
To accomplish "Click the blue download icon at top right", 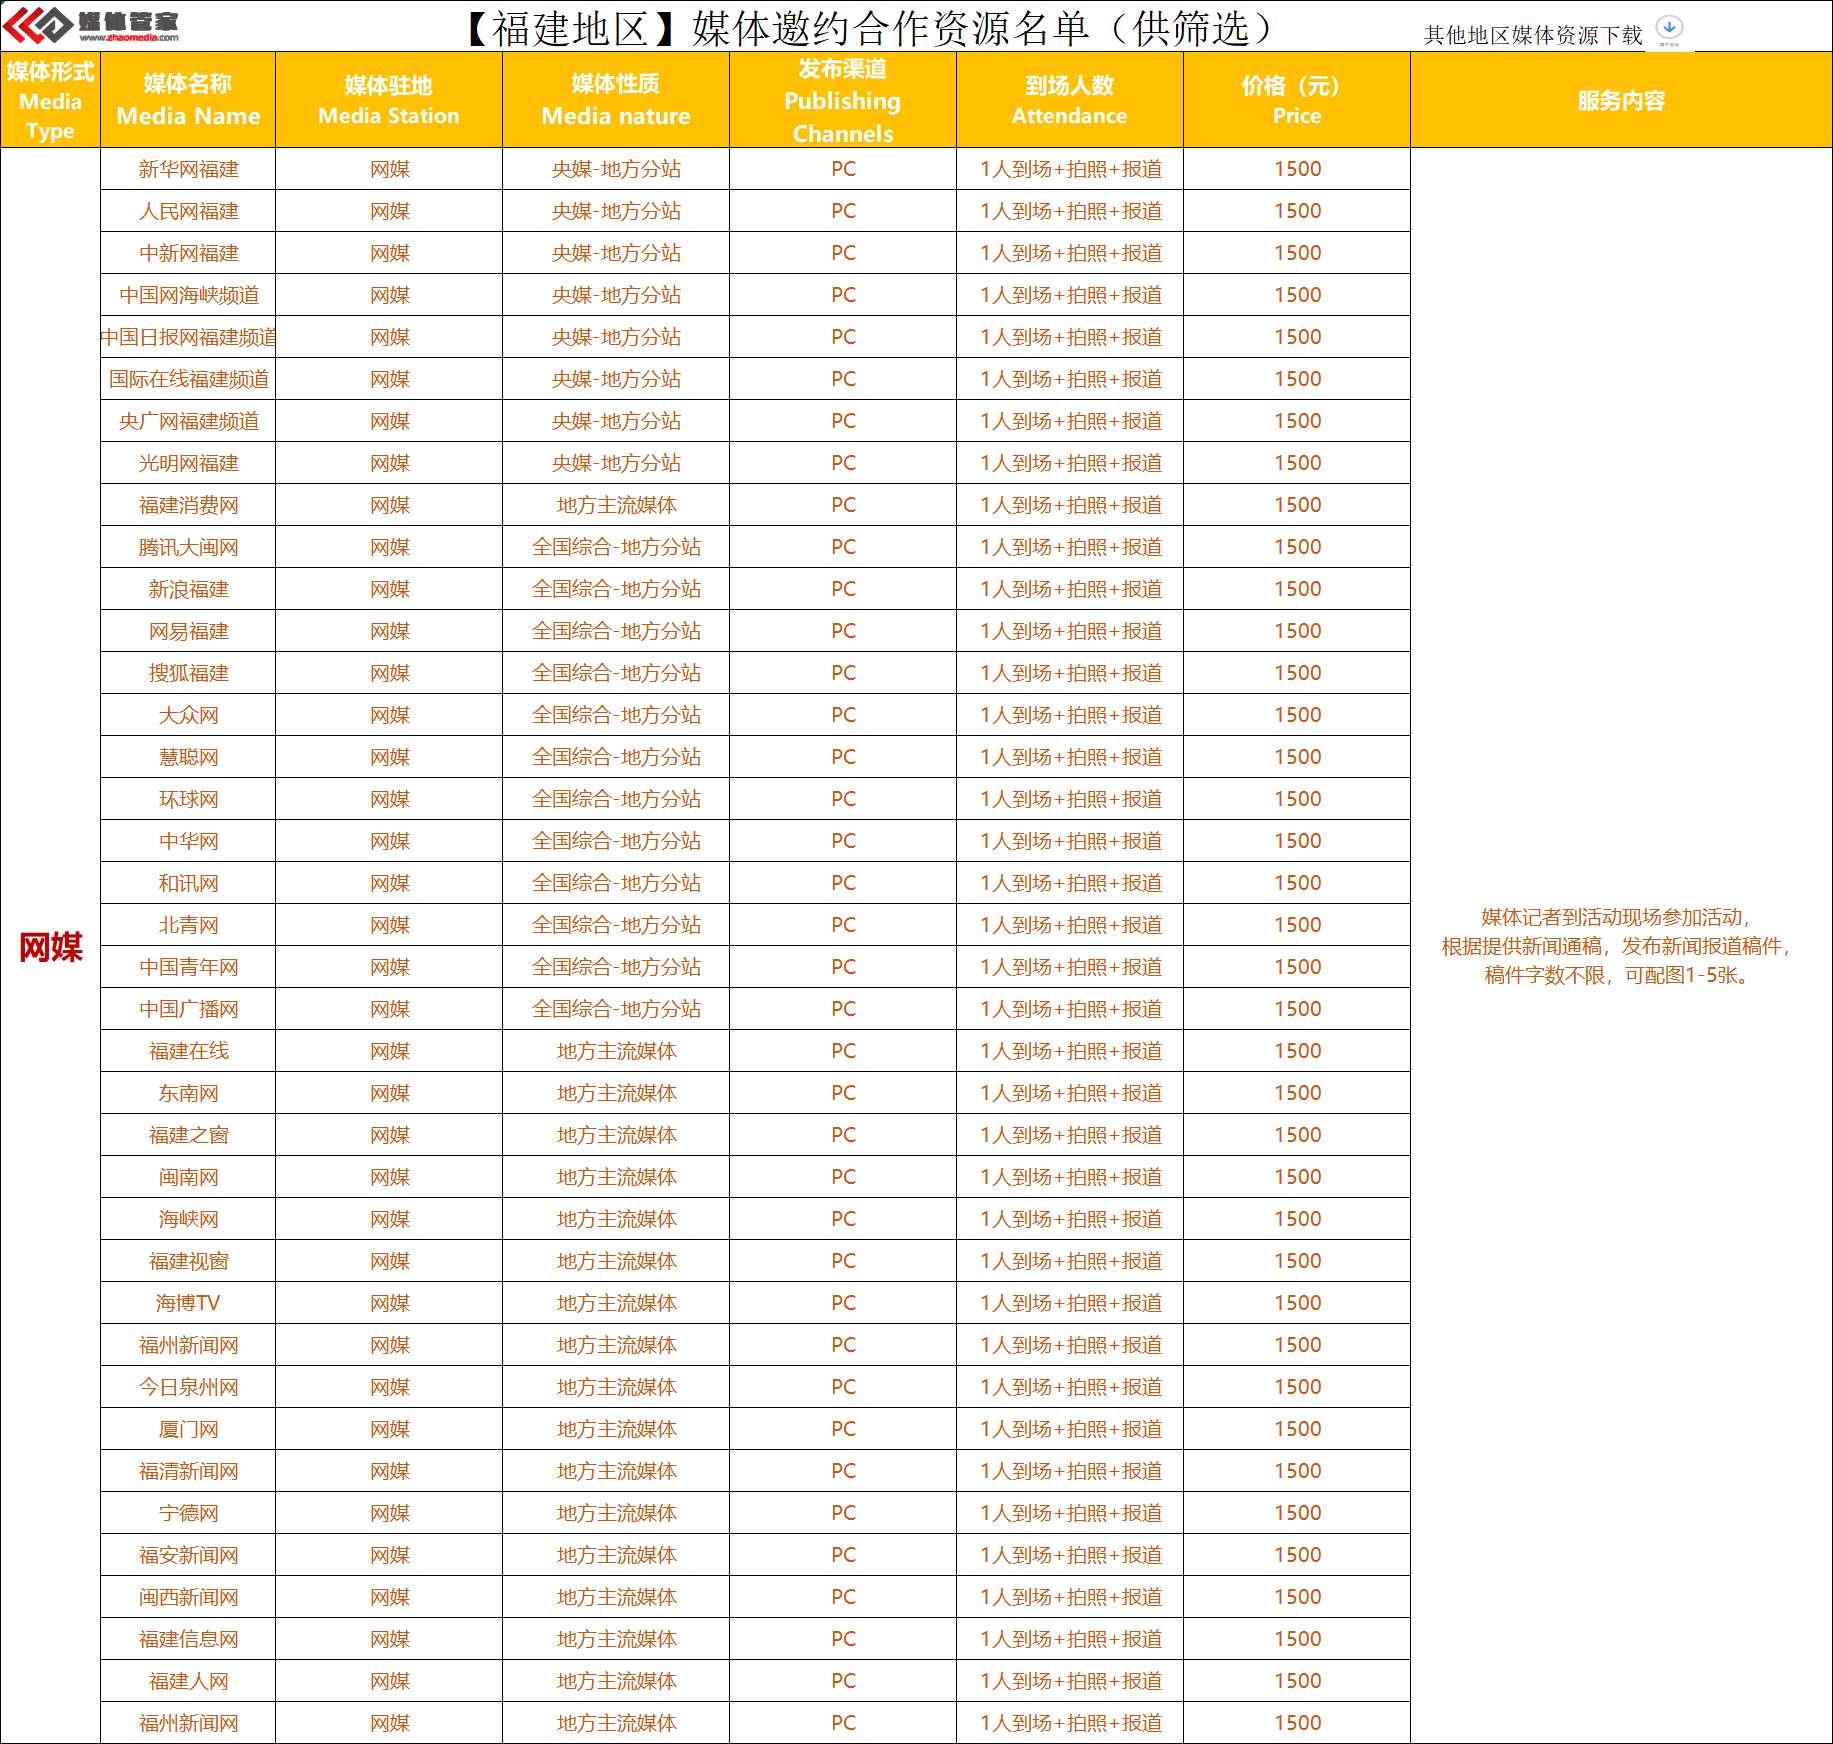I will tap(1669, 28).
